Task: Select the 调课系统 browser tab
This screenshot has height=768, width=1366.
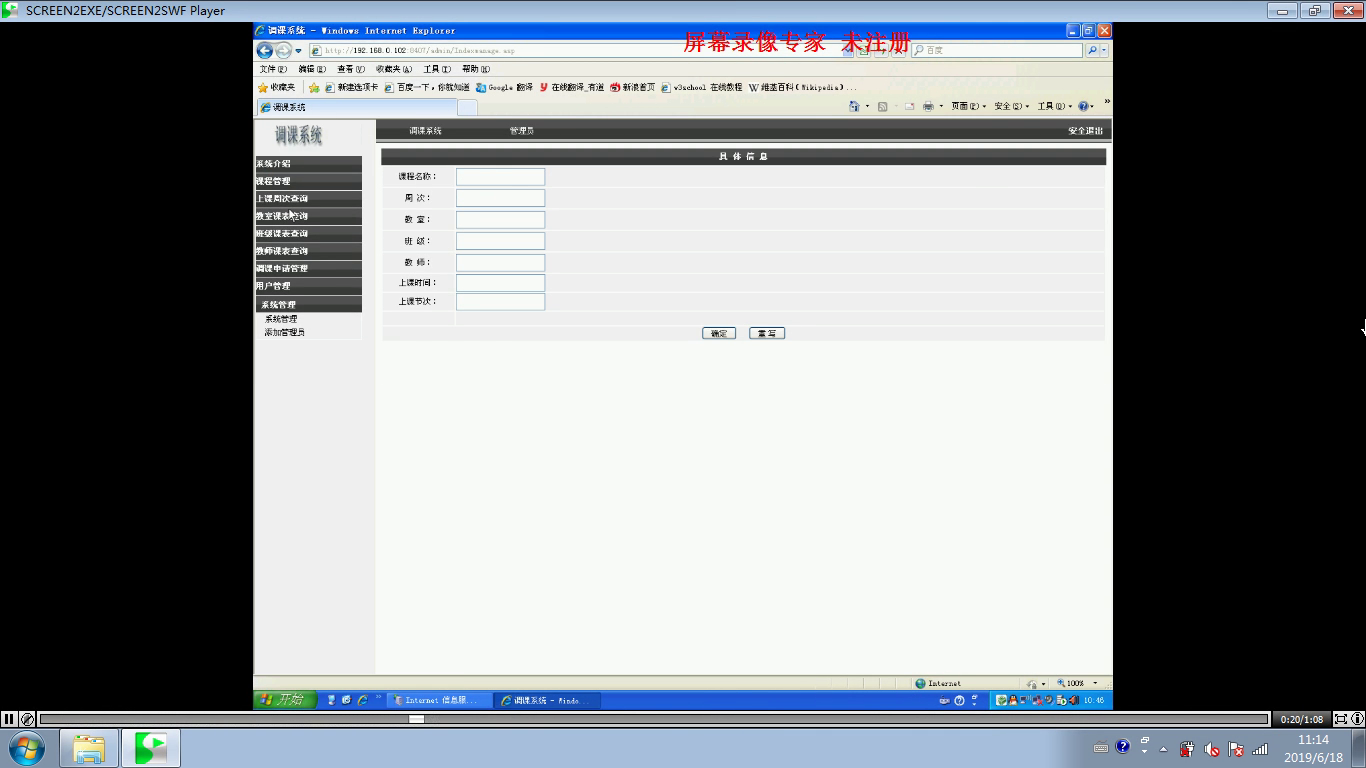Action: 357,107
